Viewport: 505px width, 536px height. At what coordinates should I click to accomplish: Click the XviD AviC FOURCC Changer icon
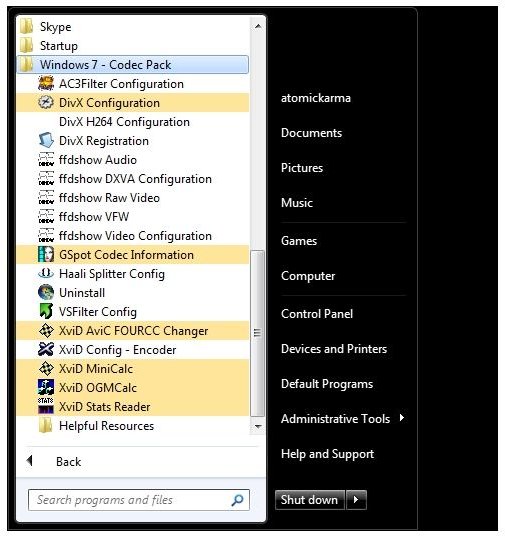(46, 331)
